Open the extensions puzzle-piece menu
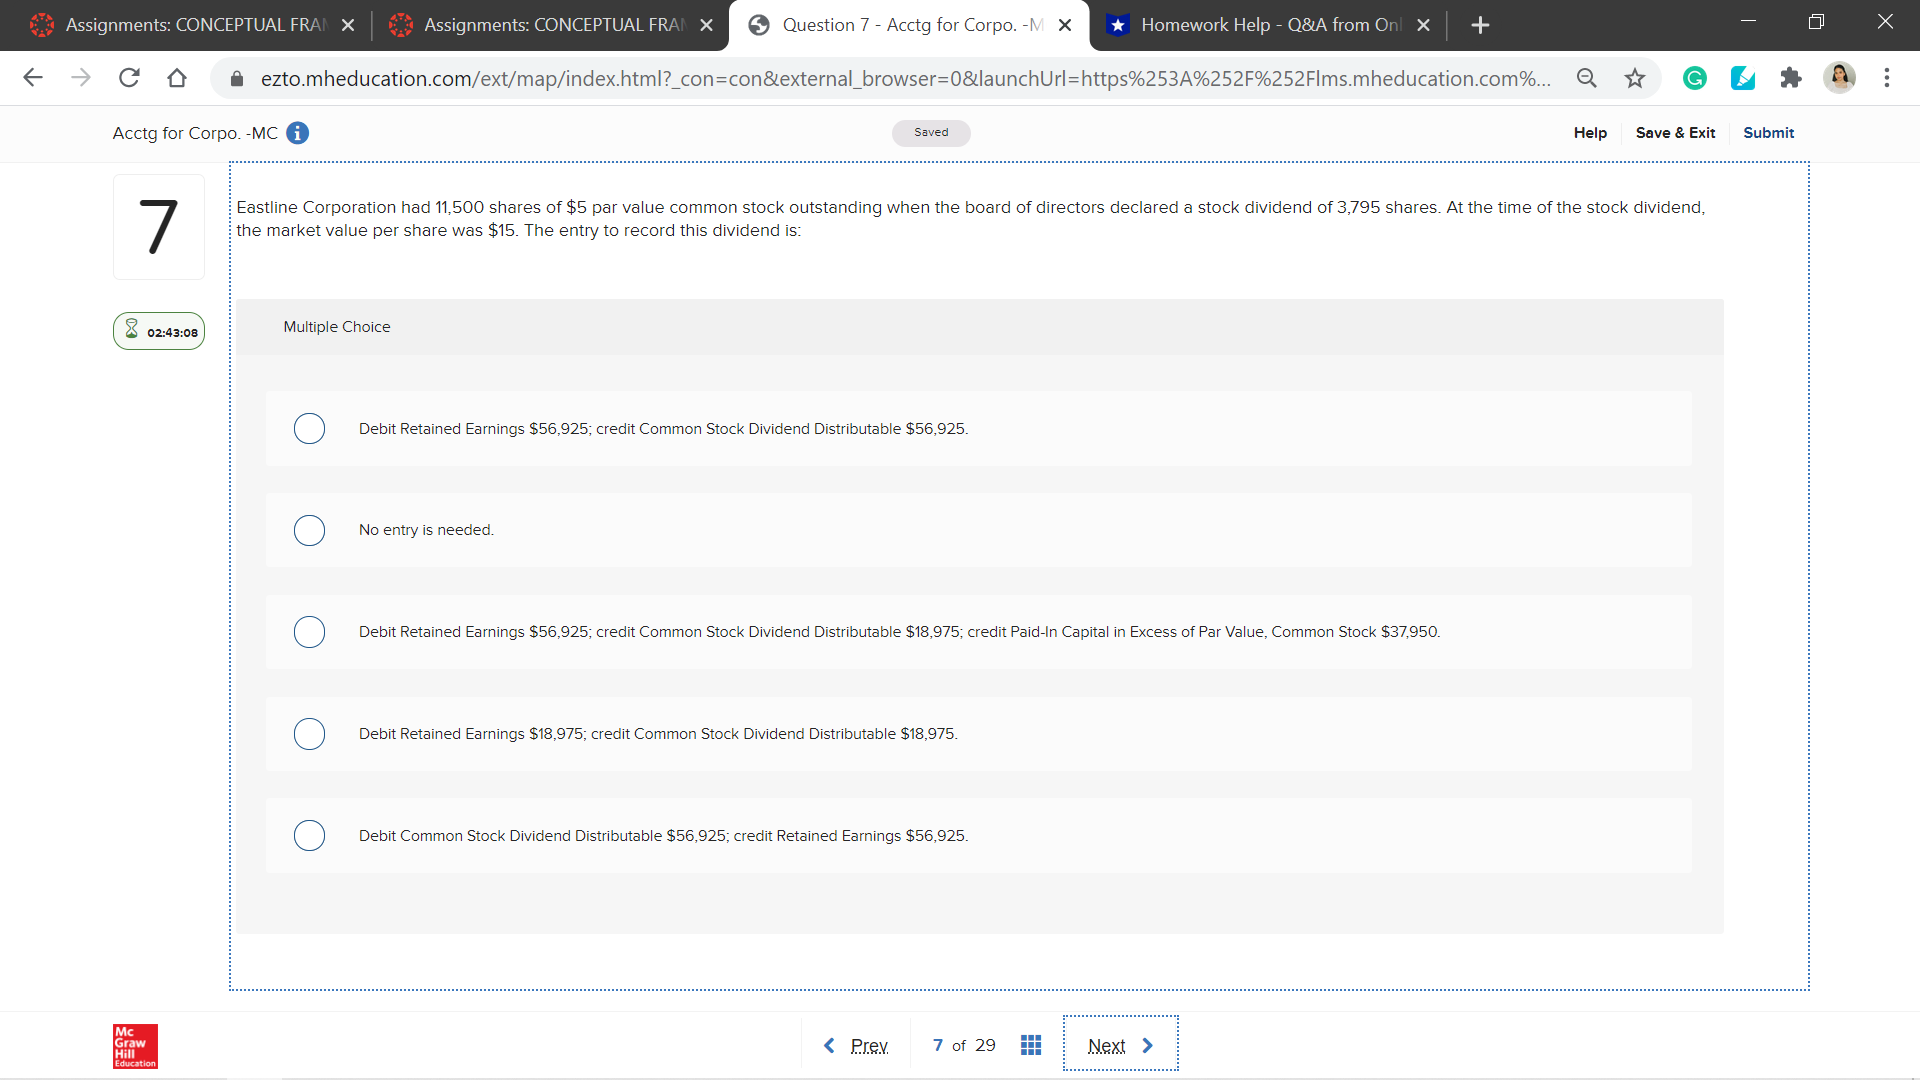Image resolution: width=1920 pixels, height=1080 pixels. point(1791,78)
